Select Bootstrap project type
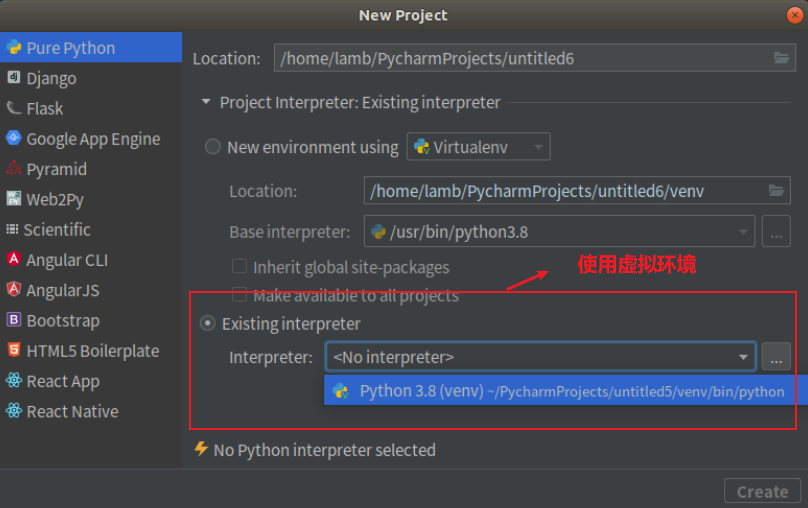The image size is (808, 508). click(x=91, y=320)
